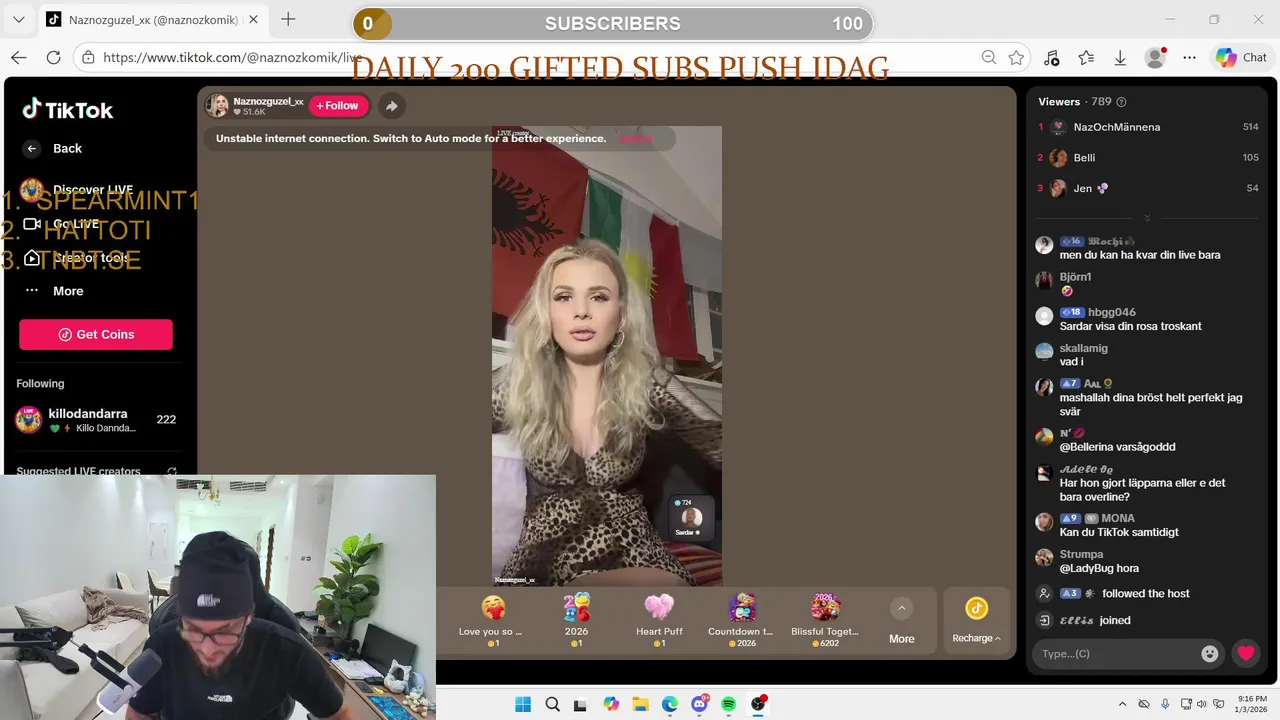Open Strumpa chat user
Screen dimensions: 1280x720
(x=1081, y=554)
